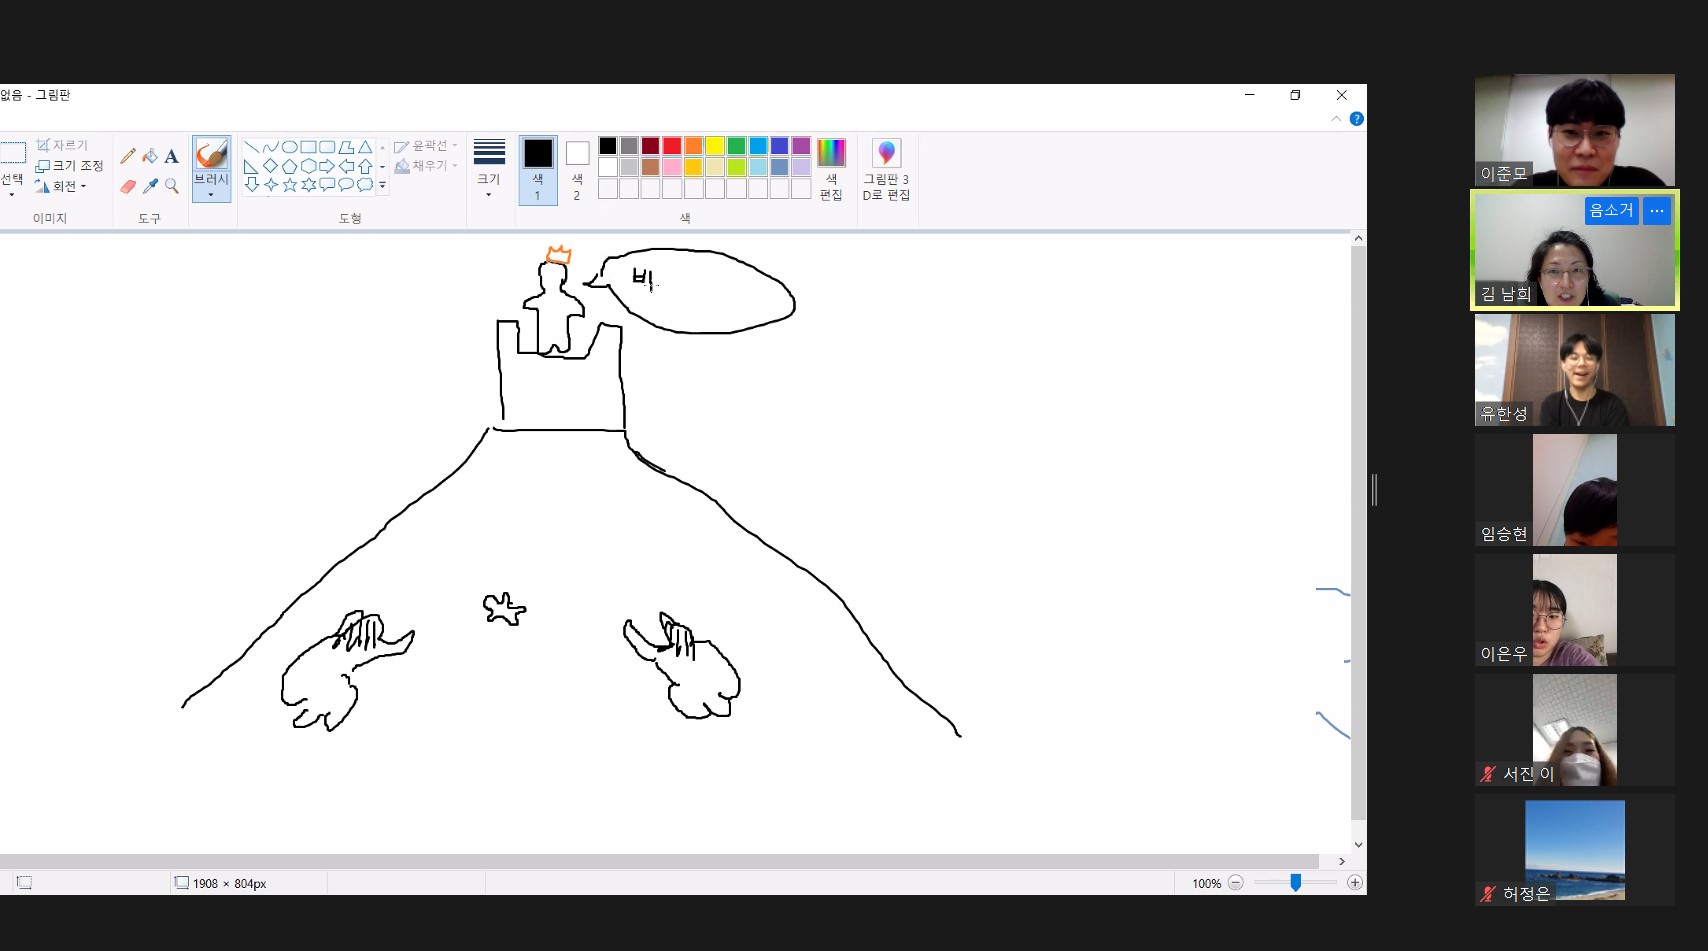
Task: Select 이준모 participant video thumbnail
Action: click(1574, 130)
